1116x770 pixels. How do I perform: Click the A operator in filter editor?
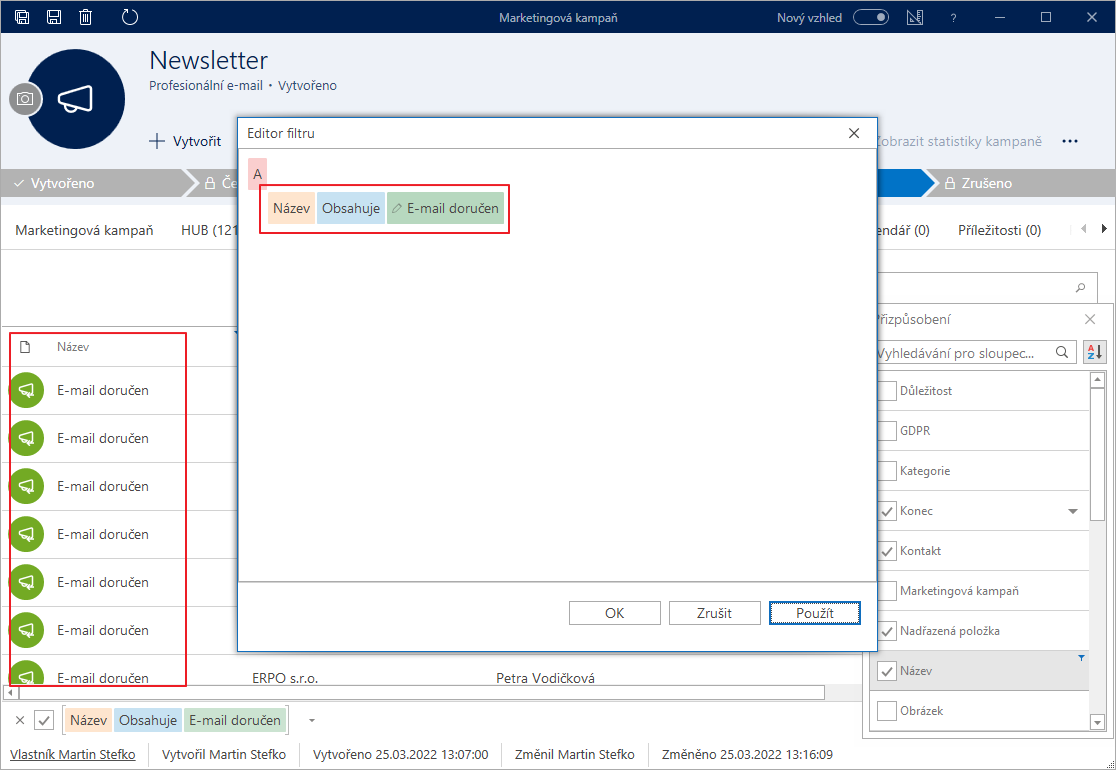point(257,174)
